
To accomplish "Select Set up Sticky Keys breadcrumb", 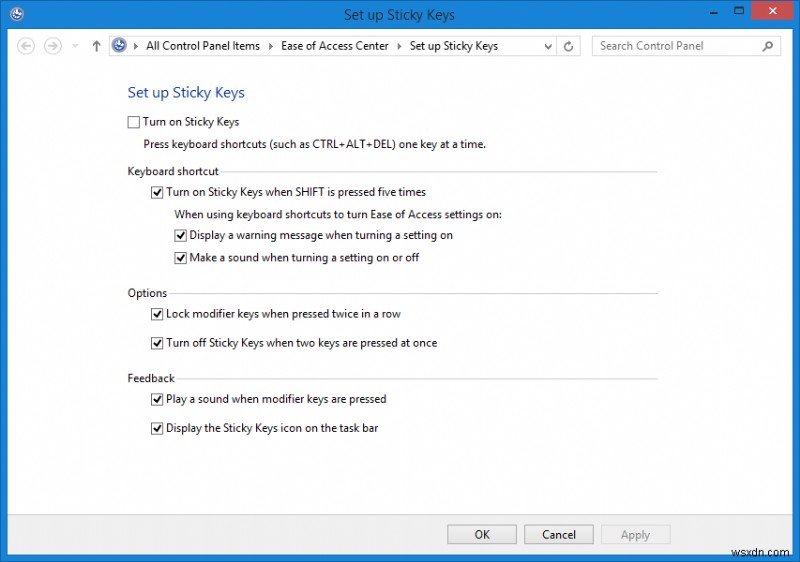I will [454, 46].
